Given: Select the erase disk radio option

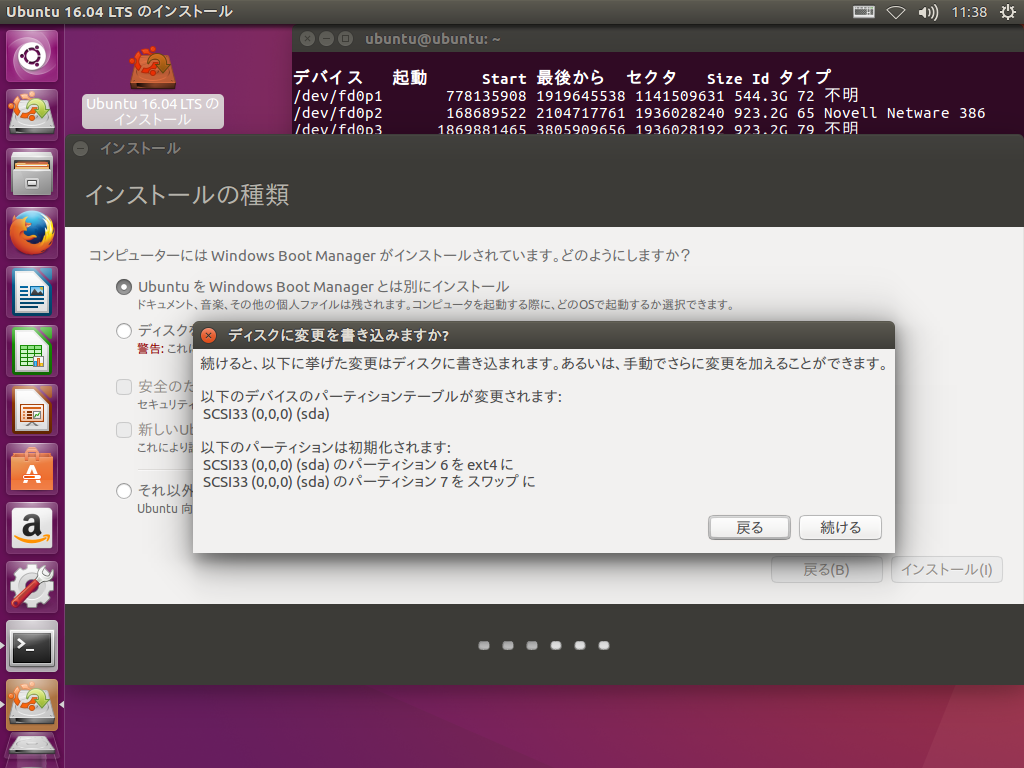Looking at the screenshot, I should point(123,331).
